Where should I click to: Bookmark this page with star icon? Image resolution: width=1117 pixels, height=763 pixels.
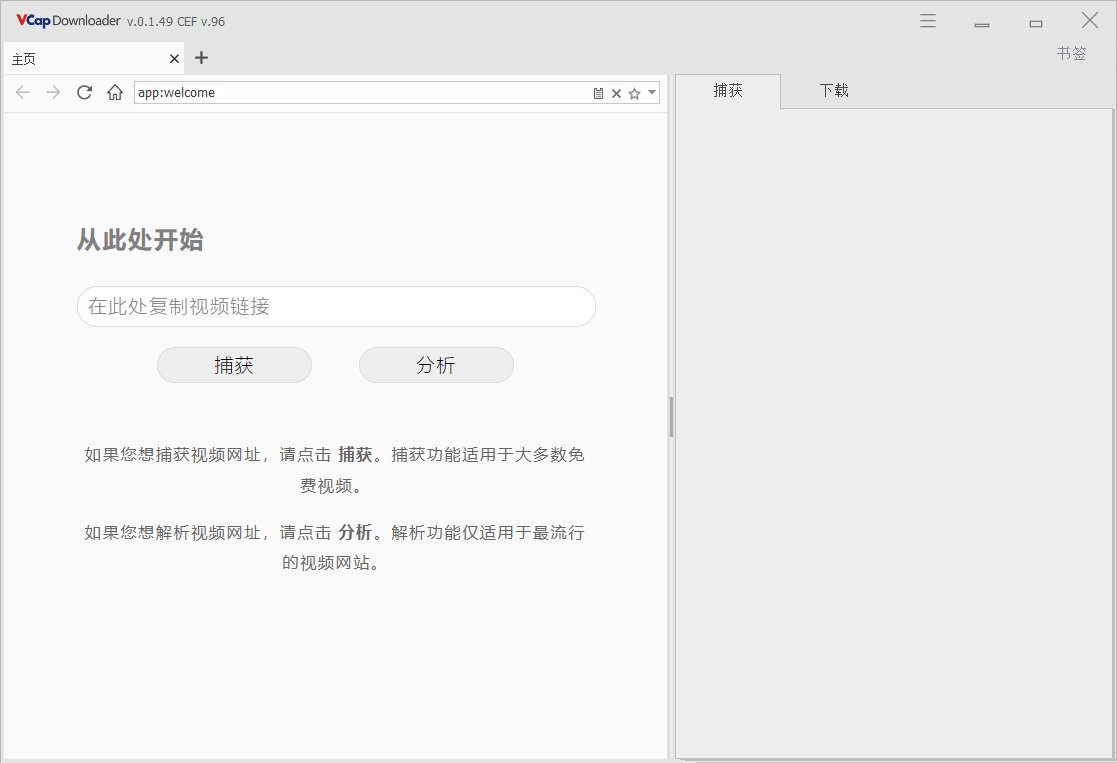click(x=634, y=93)
